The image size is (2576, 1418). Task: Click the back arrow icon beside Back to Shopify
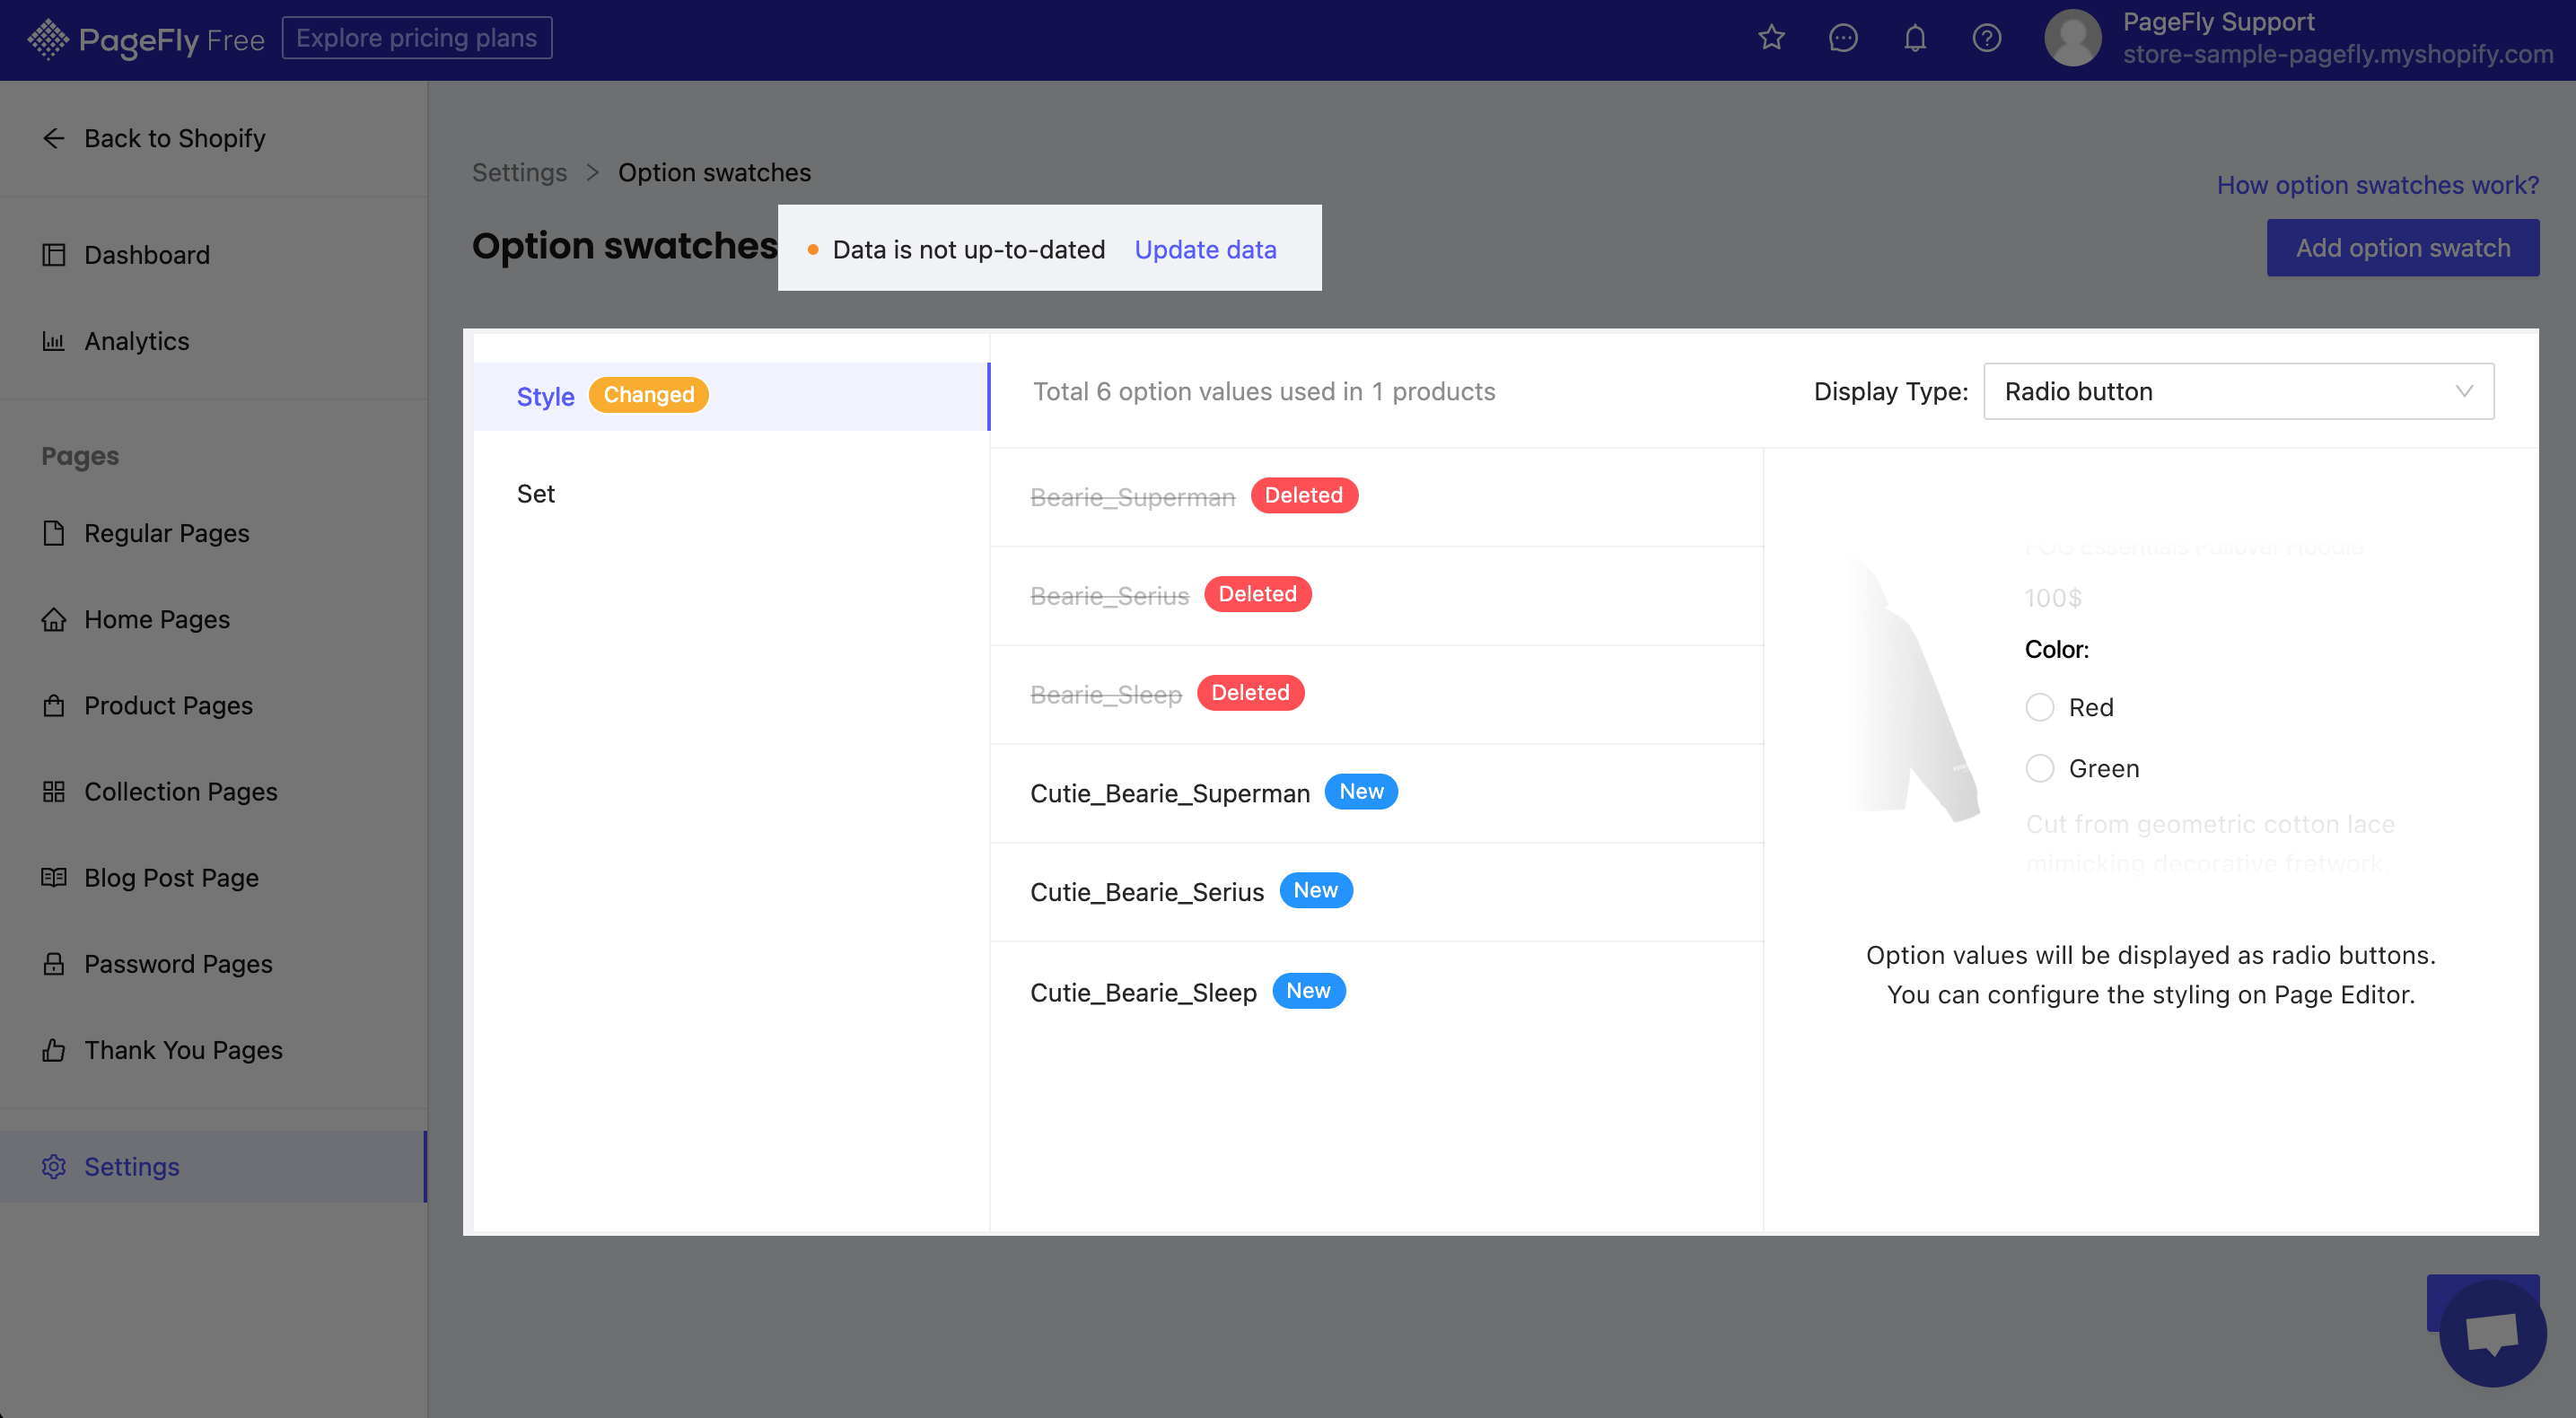point(54,138)
